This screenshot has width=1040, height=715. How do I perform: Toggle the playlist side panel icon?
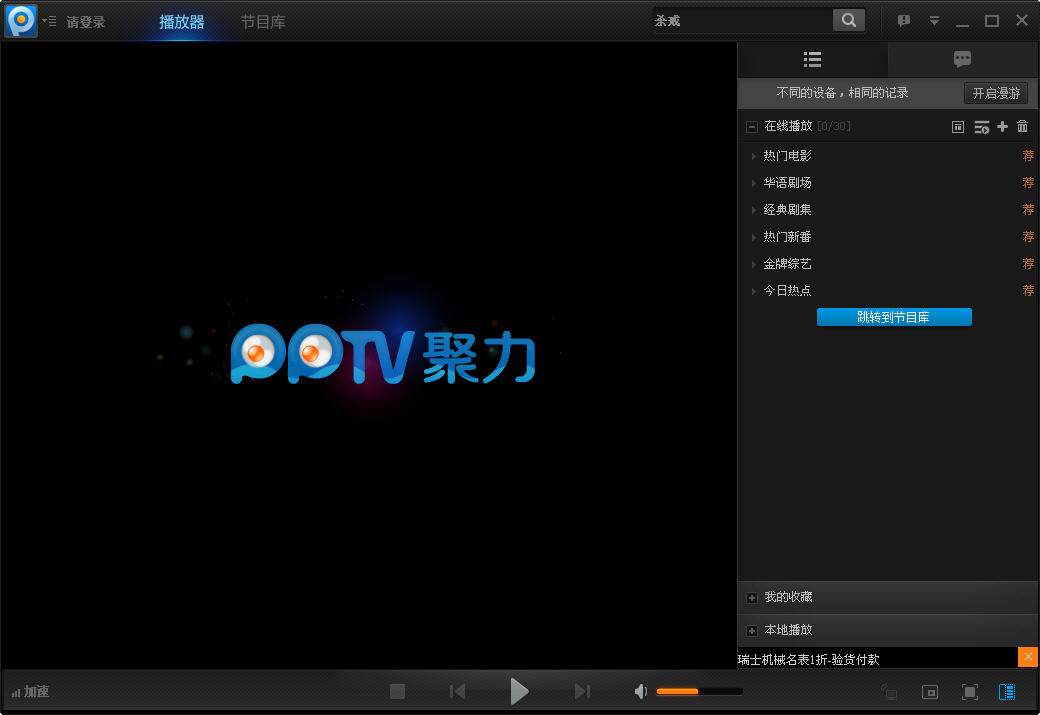pos(1007,691)
